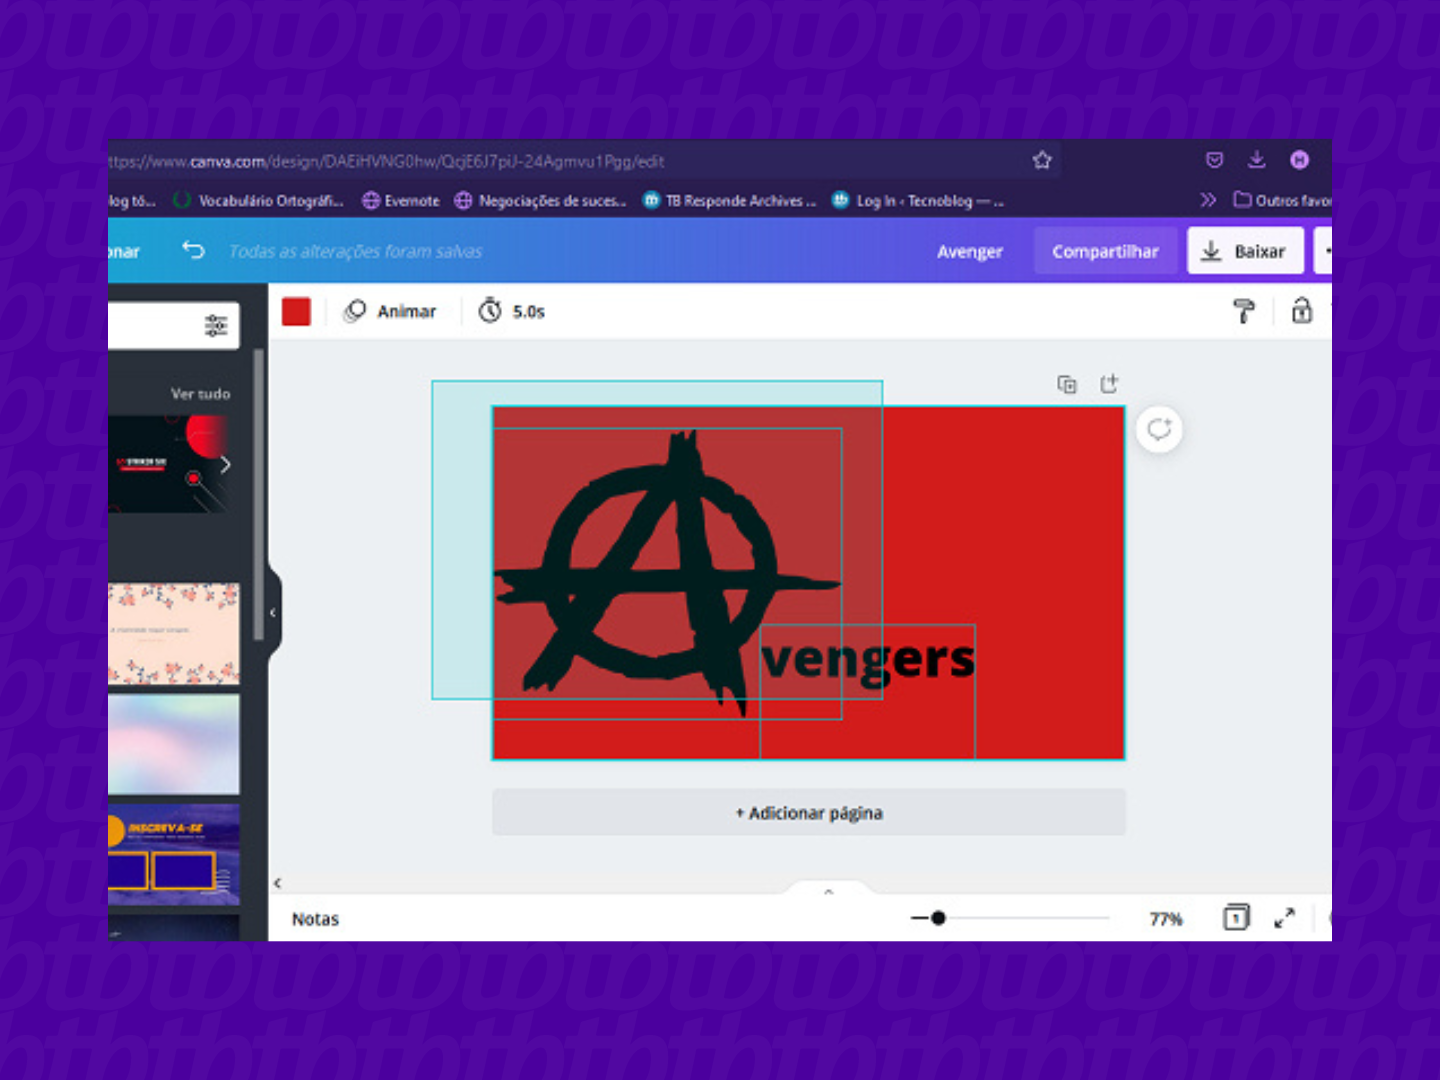The width and height of the screenshot is (1440, 1080).
Task: Select the pastel gradient template thumbnail
Action: coord(173,745)
